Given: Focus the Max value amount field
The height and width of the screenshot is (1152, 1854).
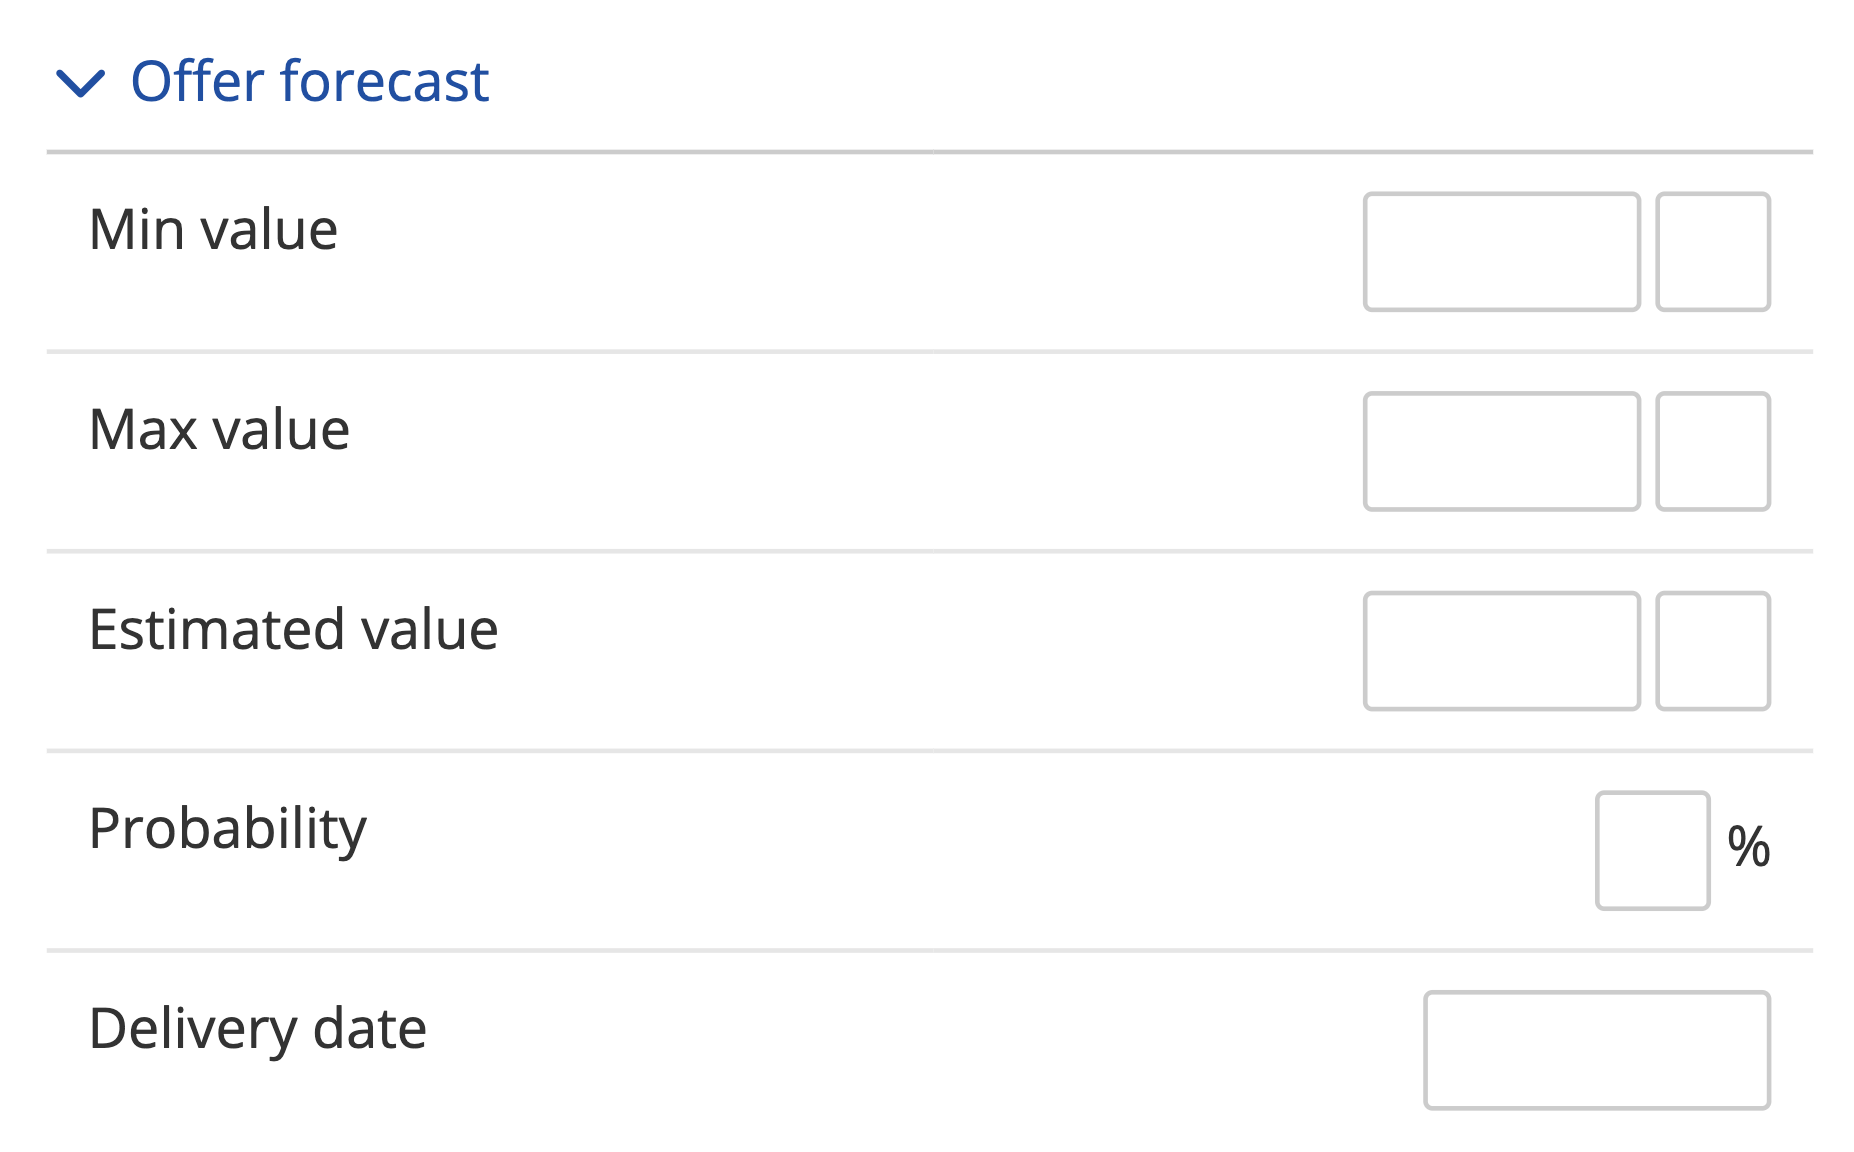Looking at the screenshot, I should (1501, 452).
